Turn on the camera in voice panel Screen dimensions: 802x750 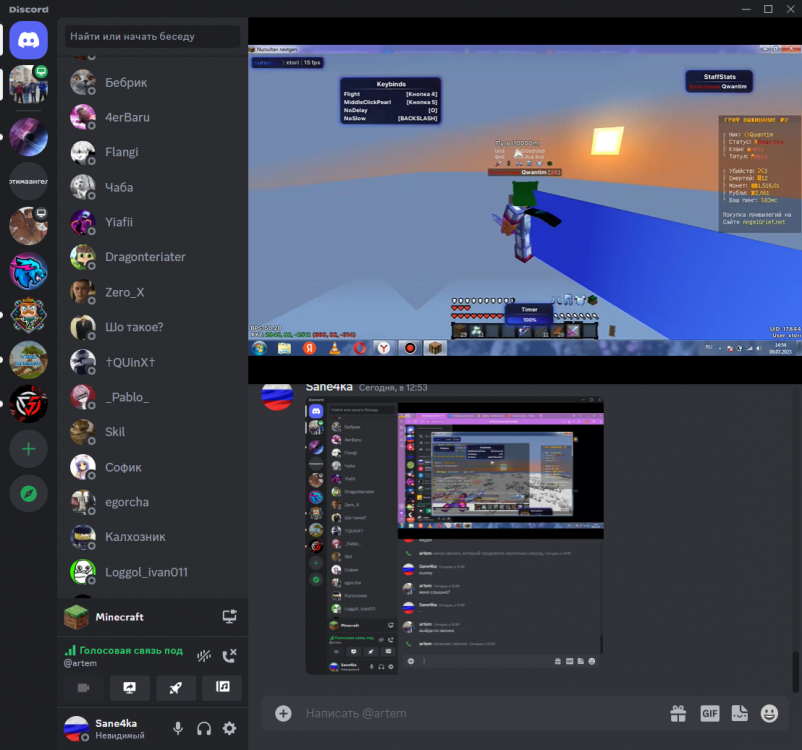(83, 688)
